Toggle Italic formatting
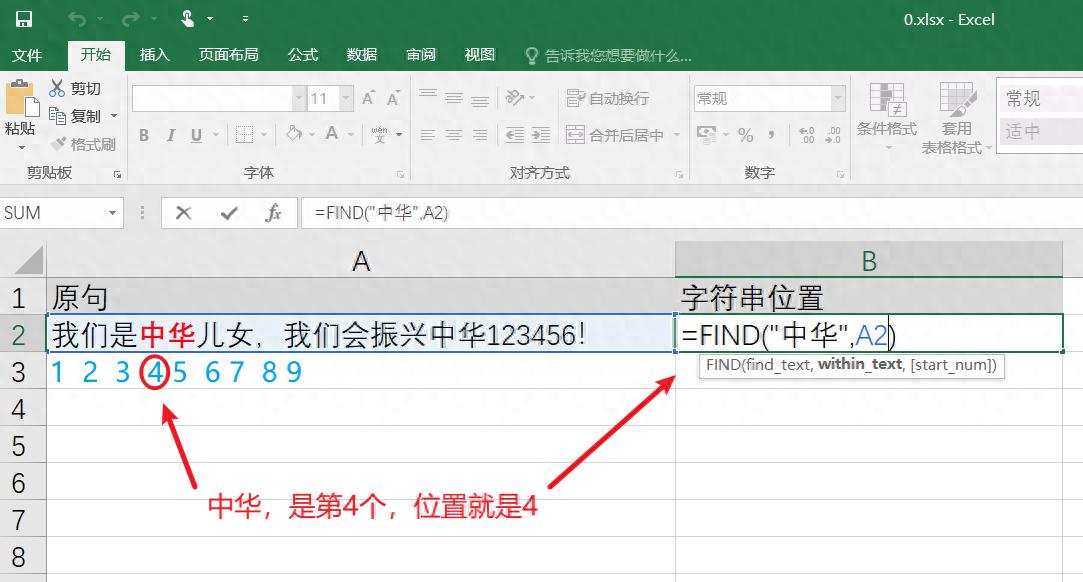Screen dimensions: 1083x582 pyautogui.click(x=171, y=135)
